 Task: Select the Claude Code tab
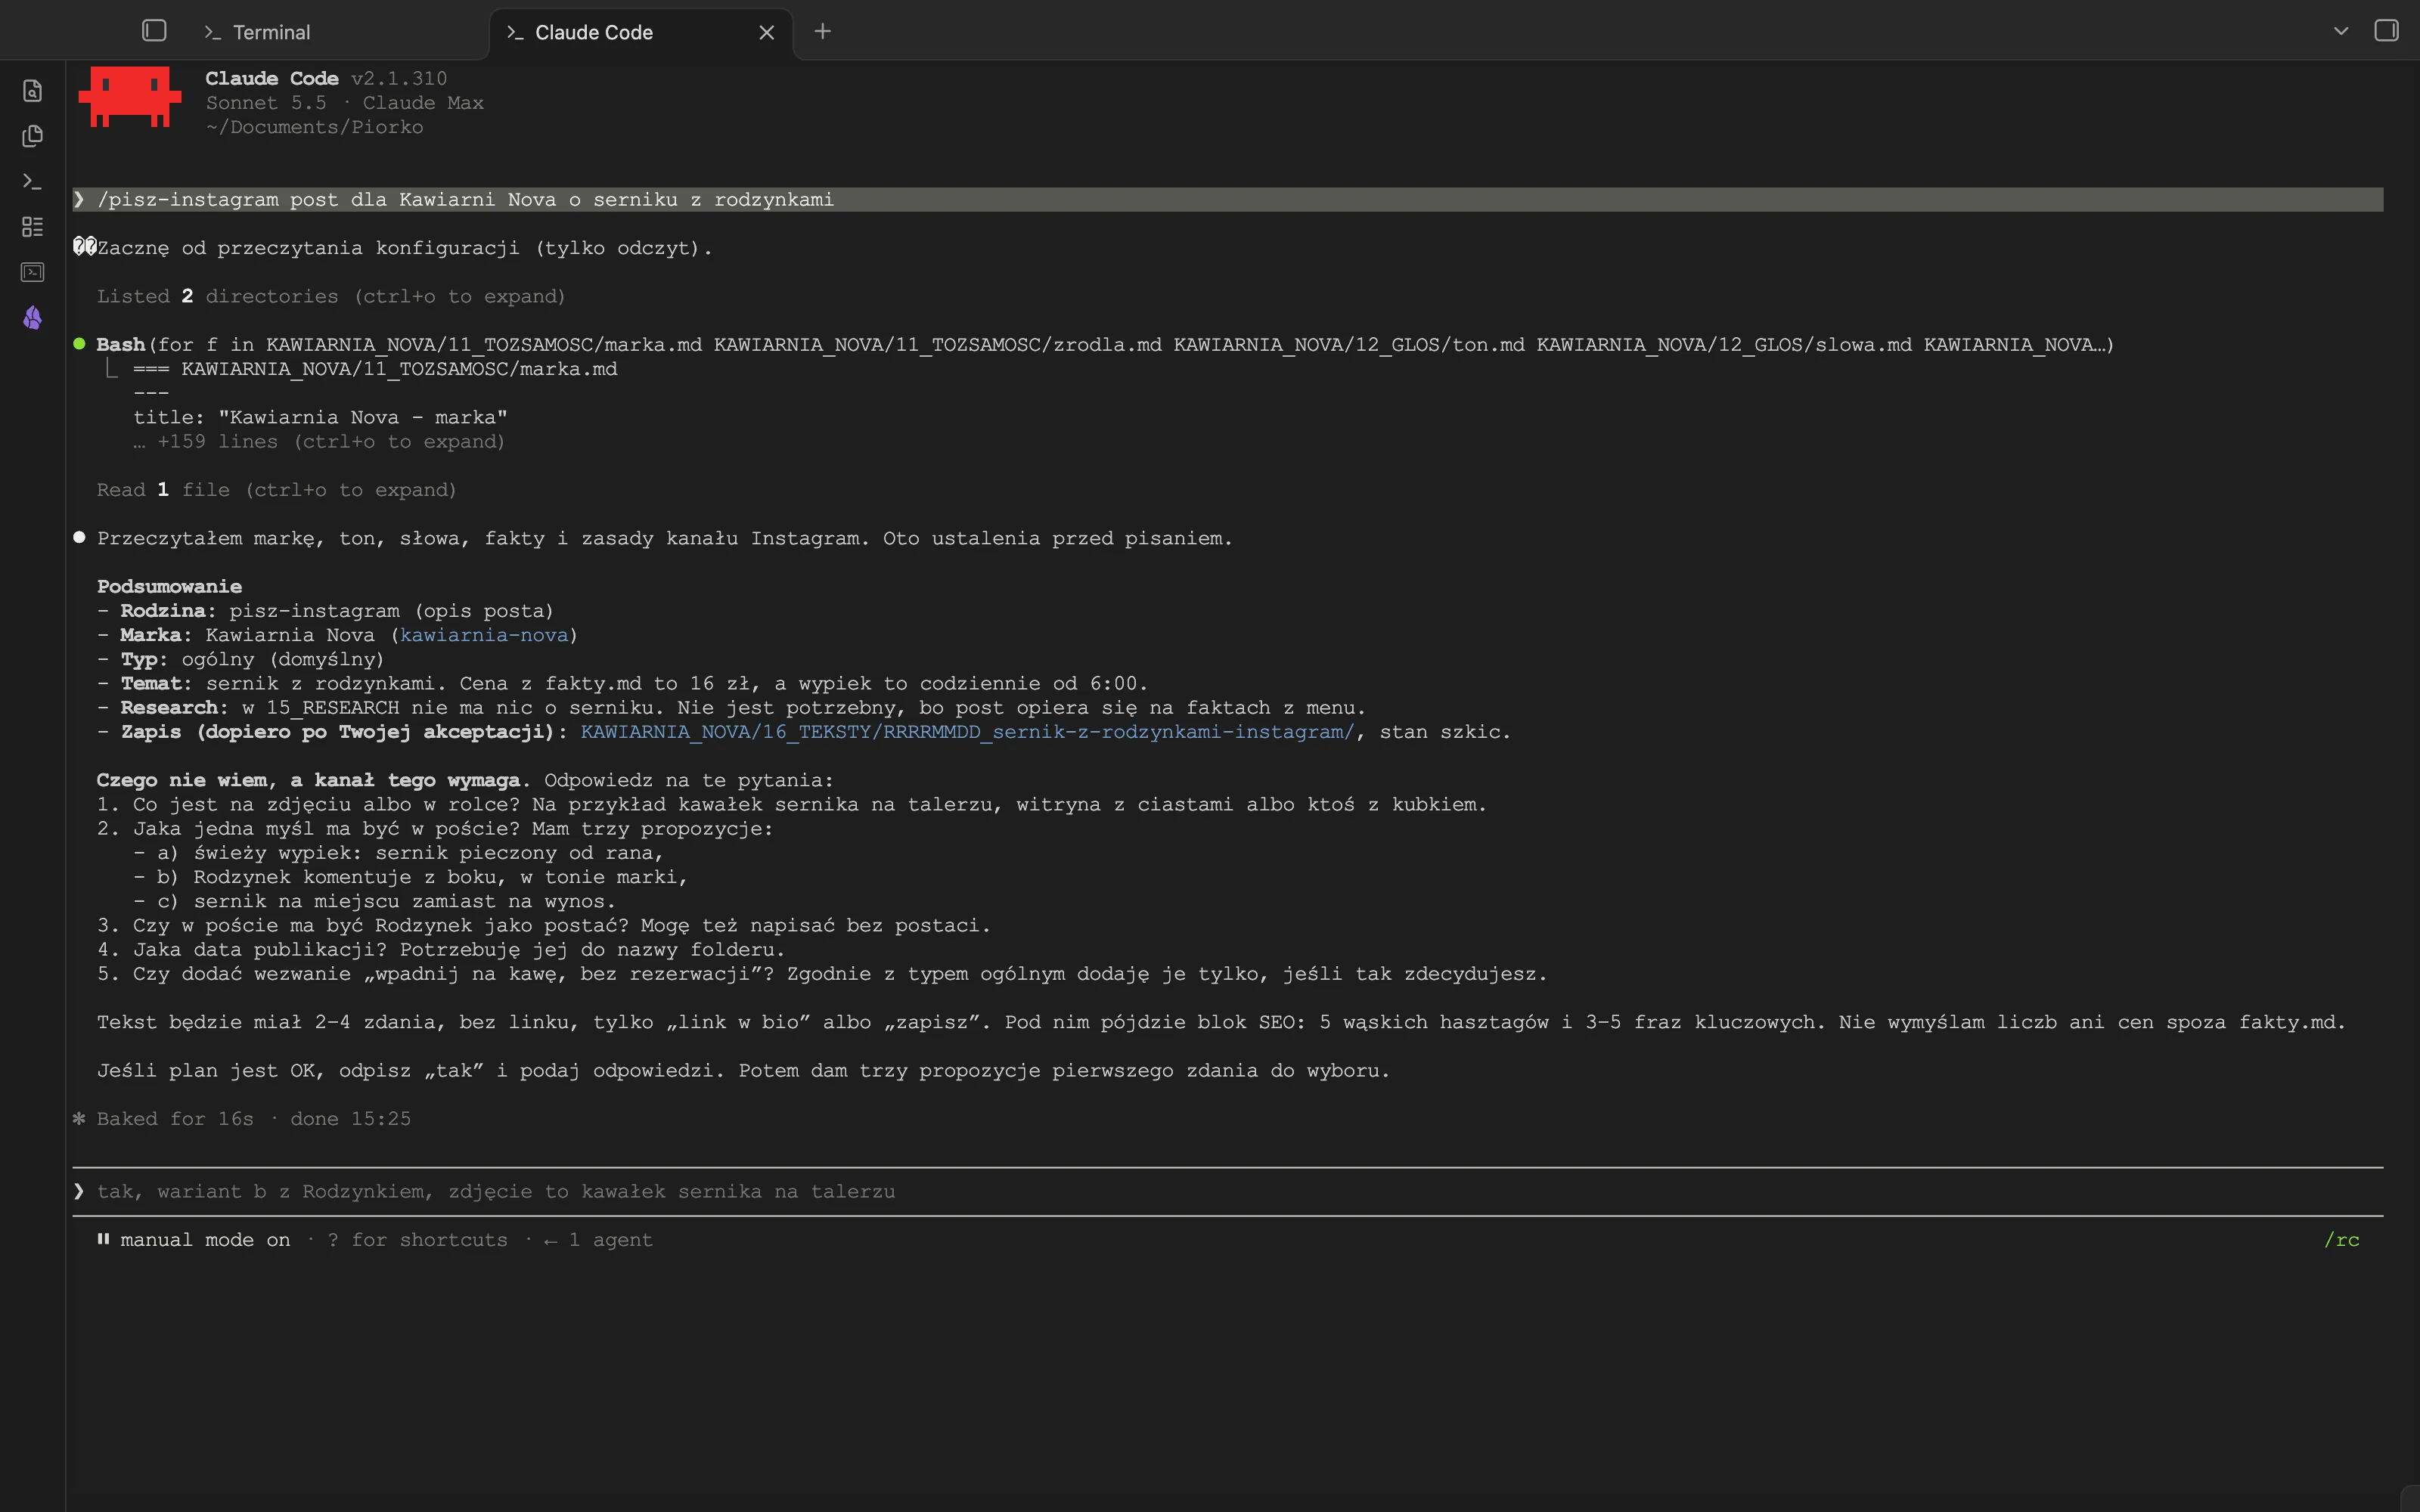594,32
